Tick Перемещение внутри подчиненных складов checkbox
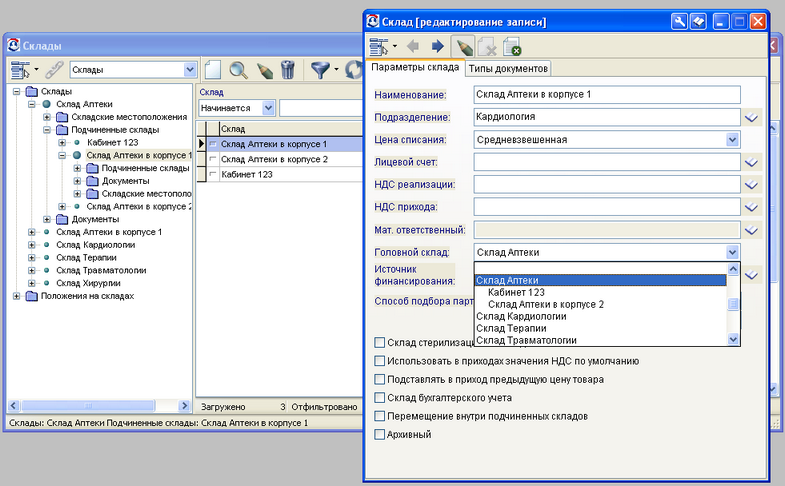Screen dimensions: 785x486 [379, 416]
